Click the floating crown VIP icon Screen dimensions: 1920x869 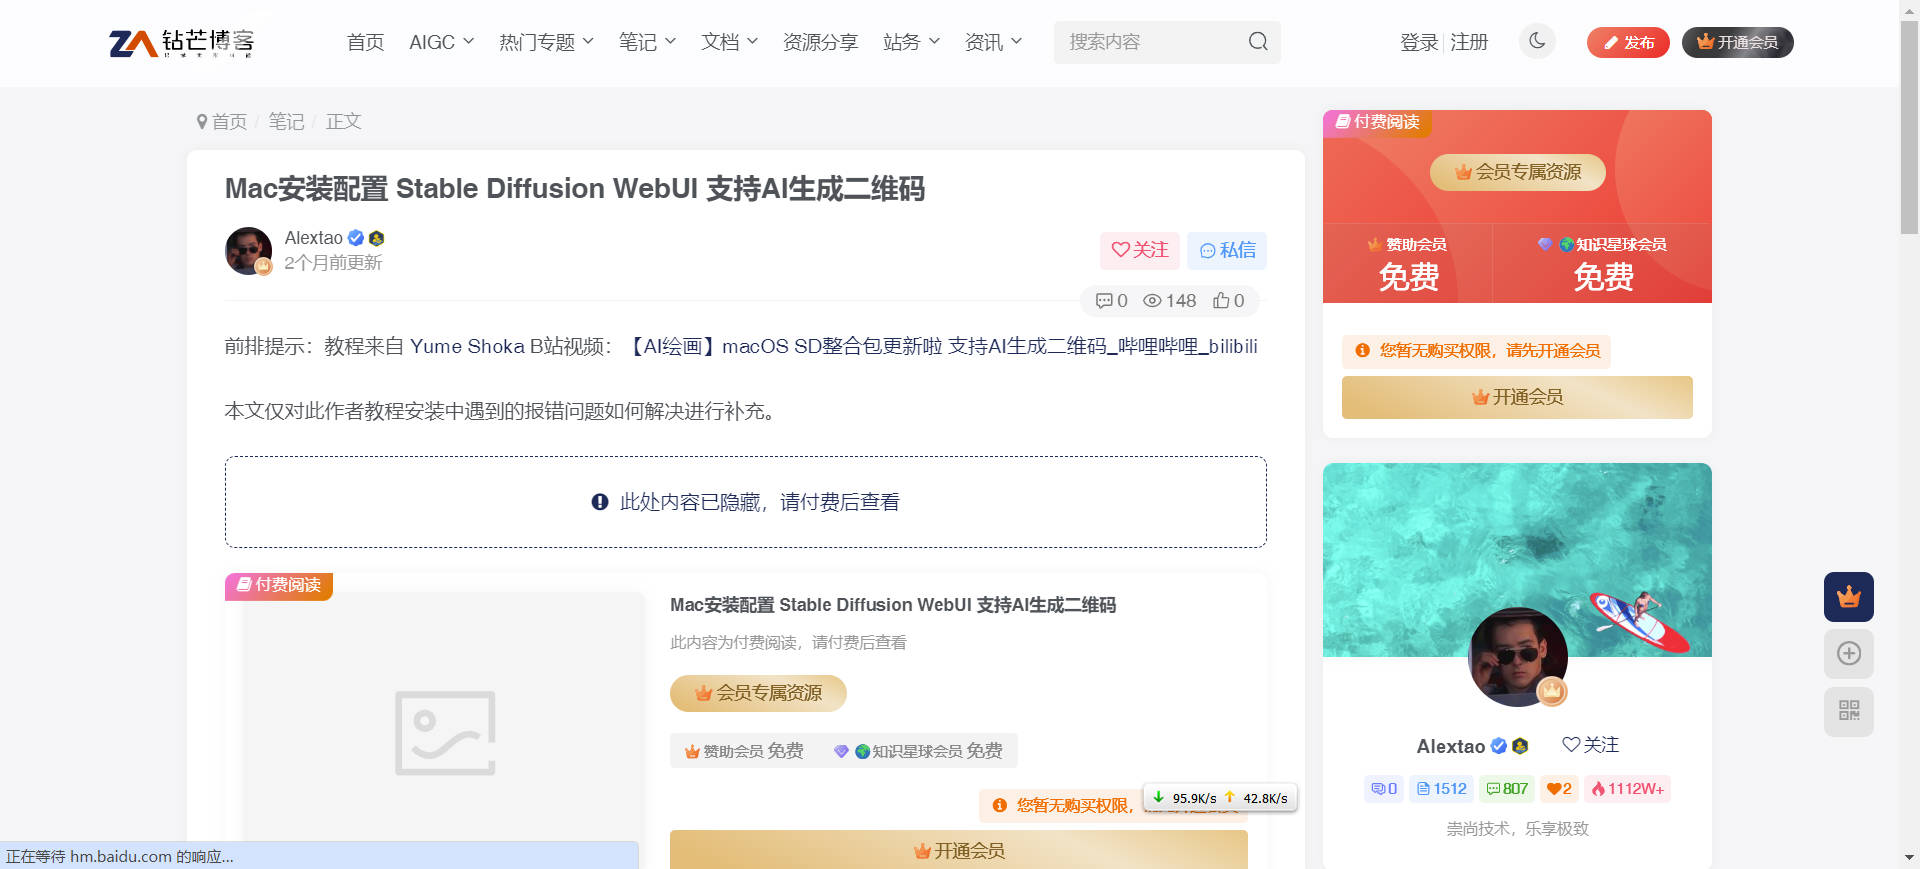[x=1848, y=597]
